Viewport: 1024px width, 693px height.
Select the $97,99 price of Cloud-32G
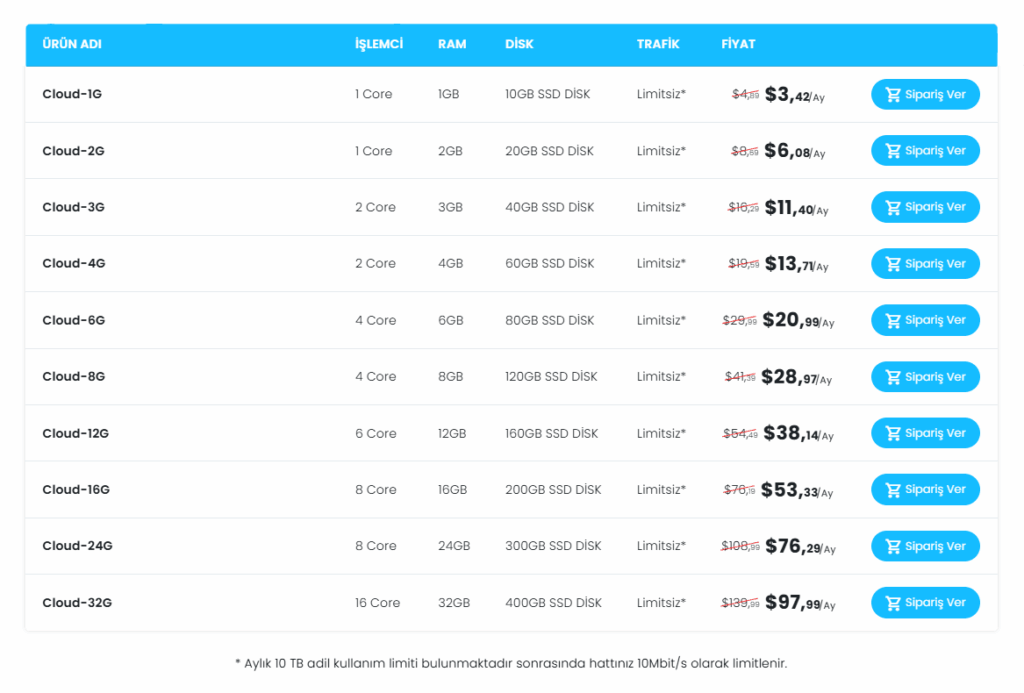(x=792, y=603)
